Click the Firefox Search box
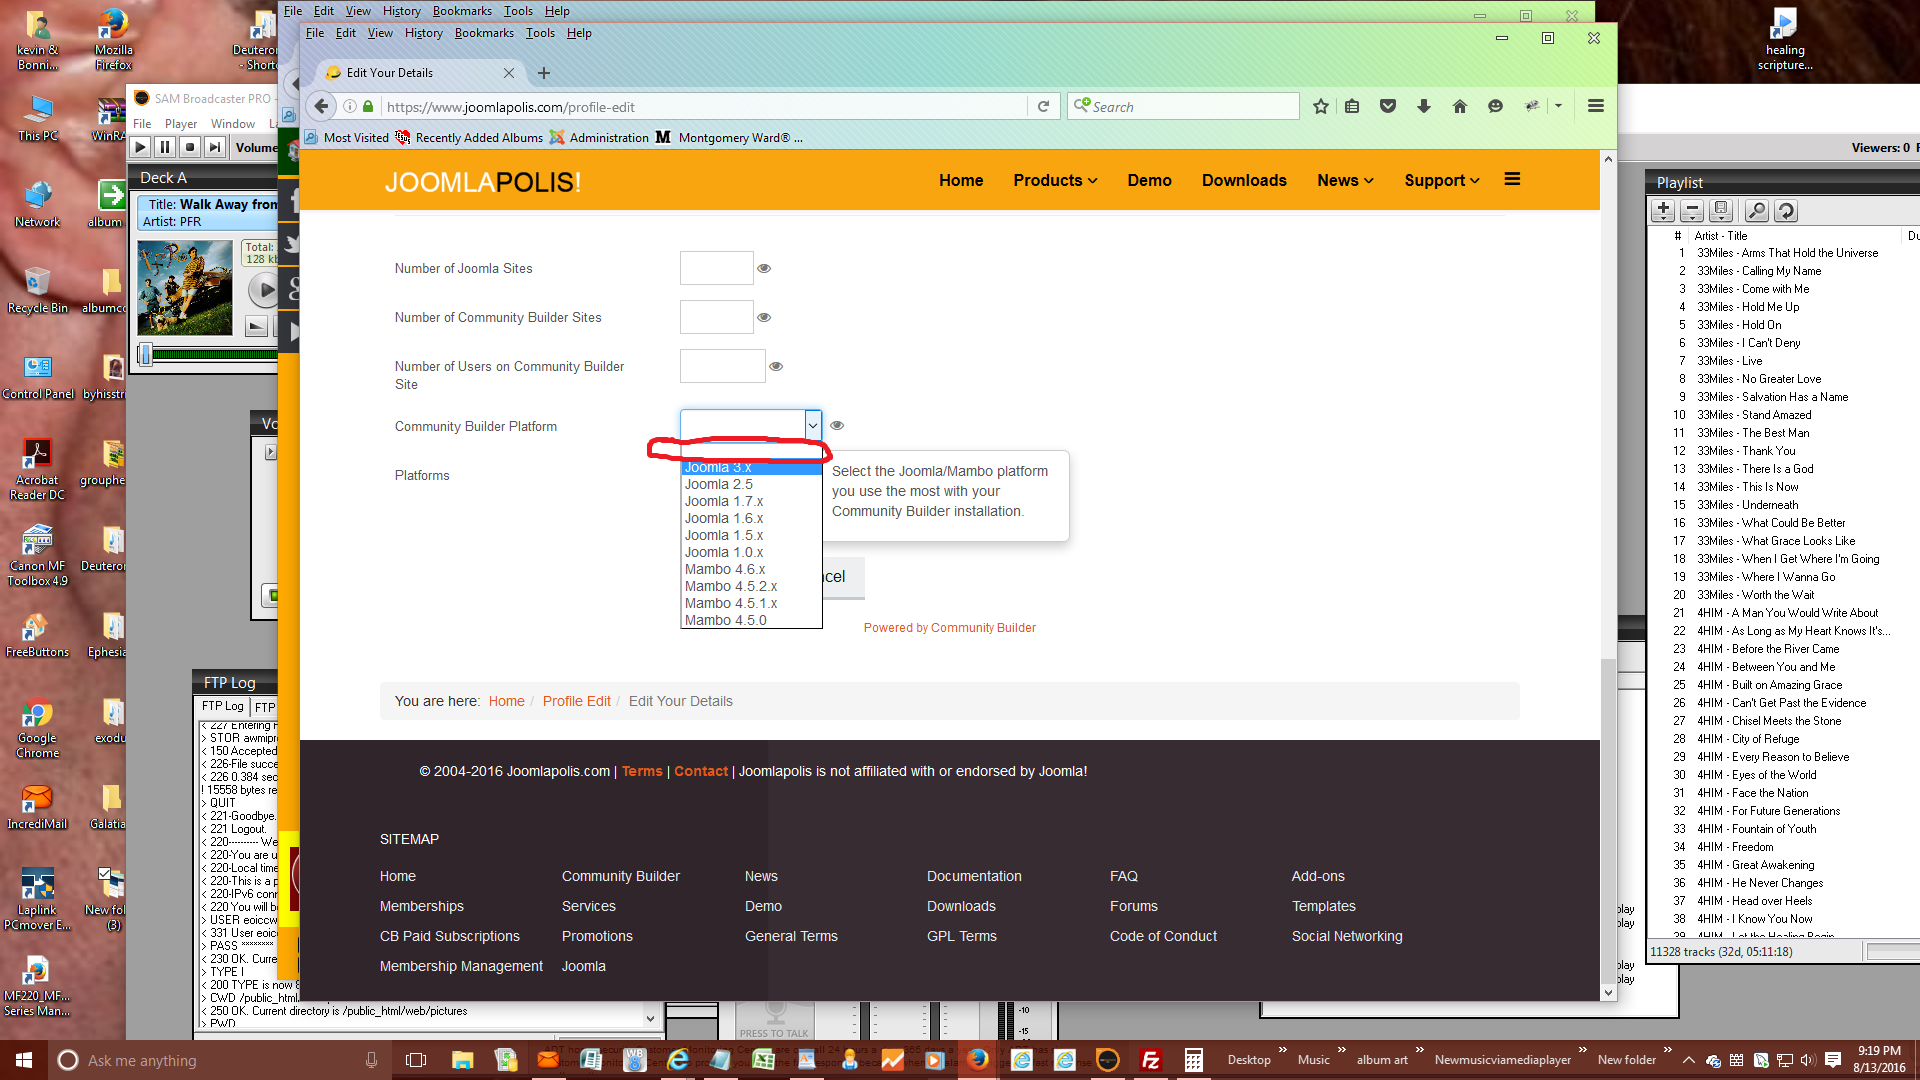Screen dimensions: 1920x1080 [x=1183, y=106]
